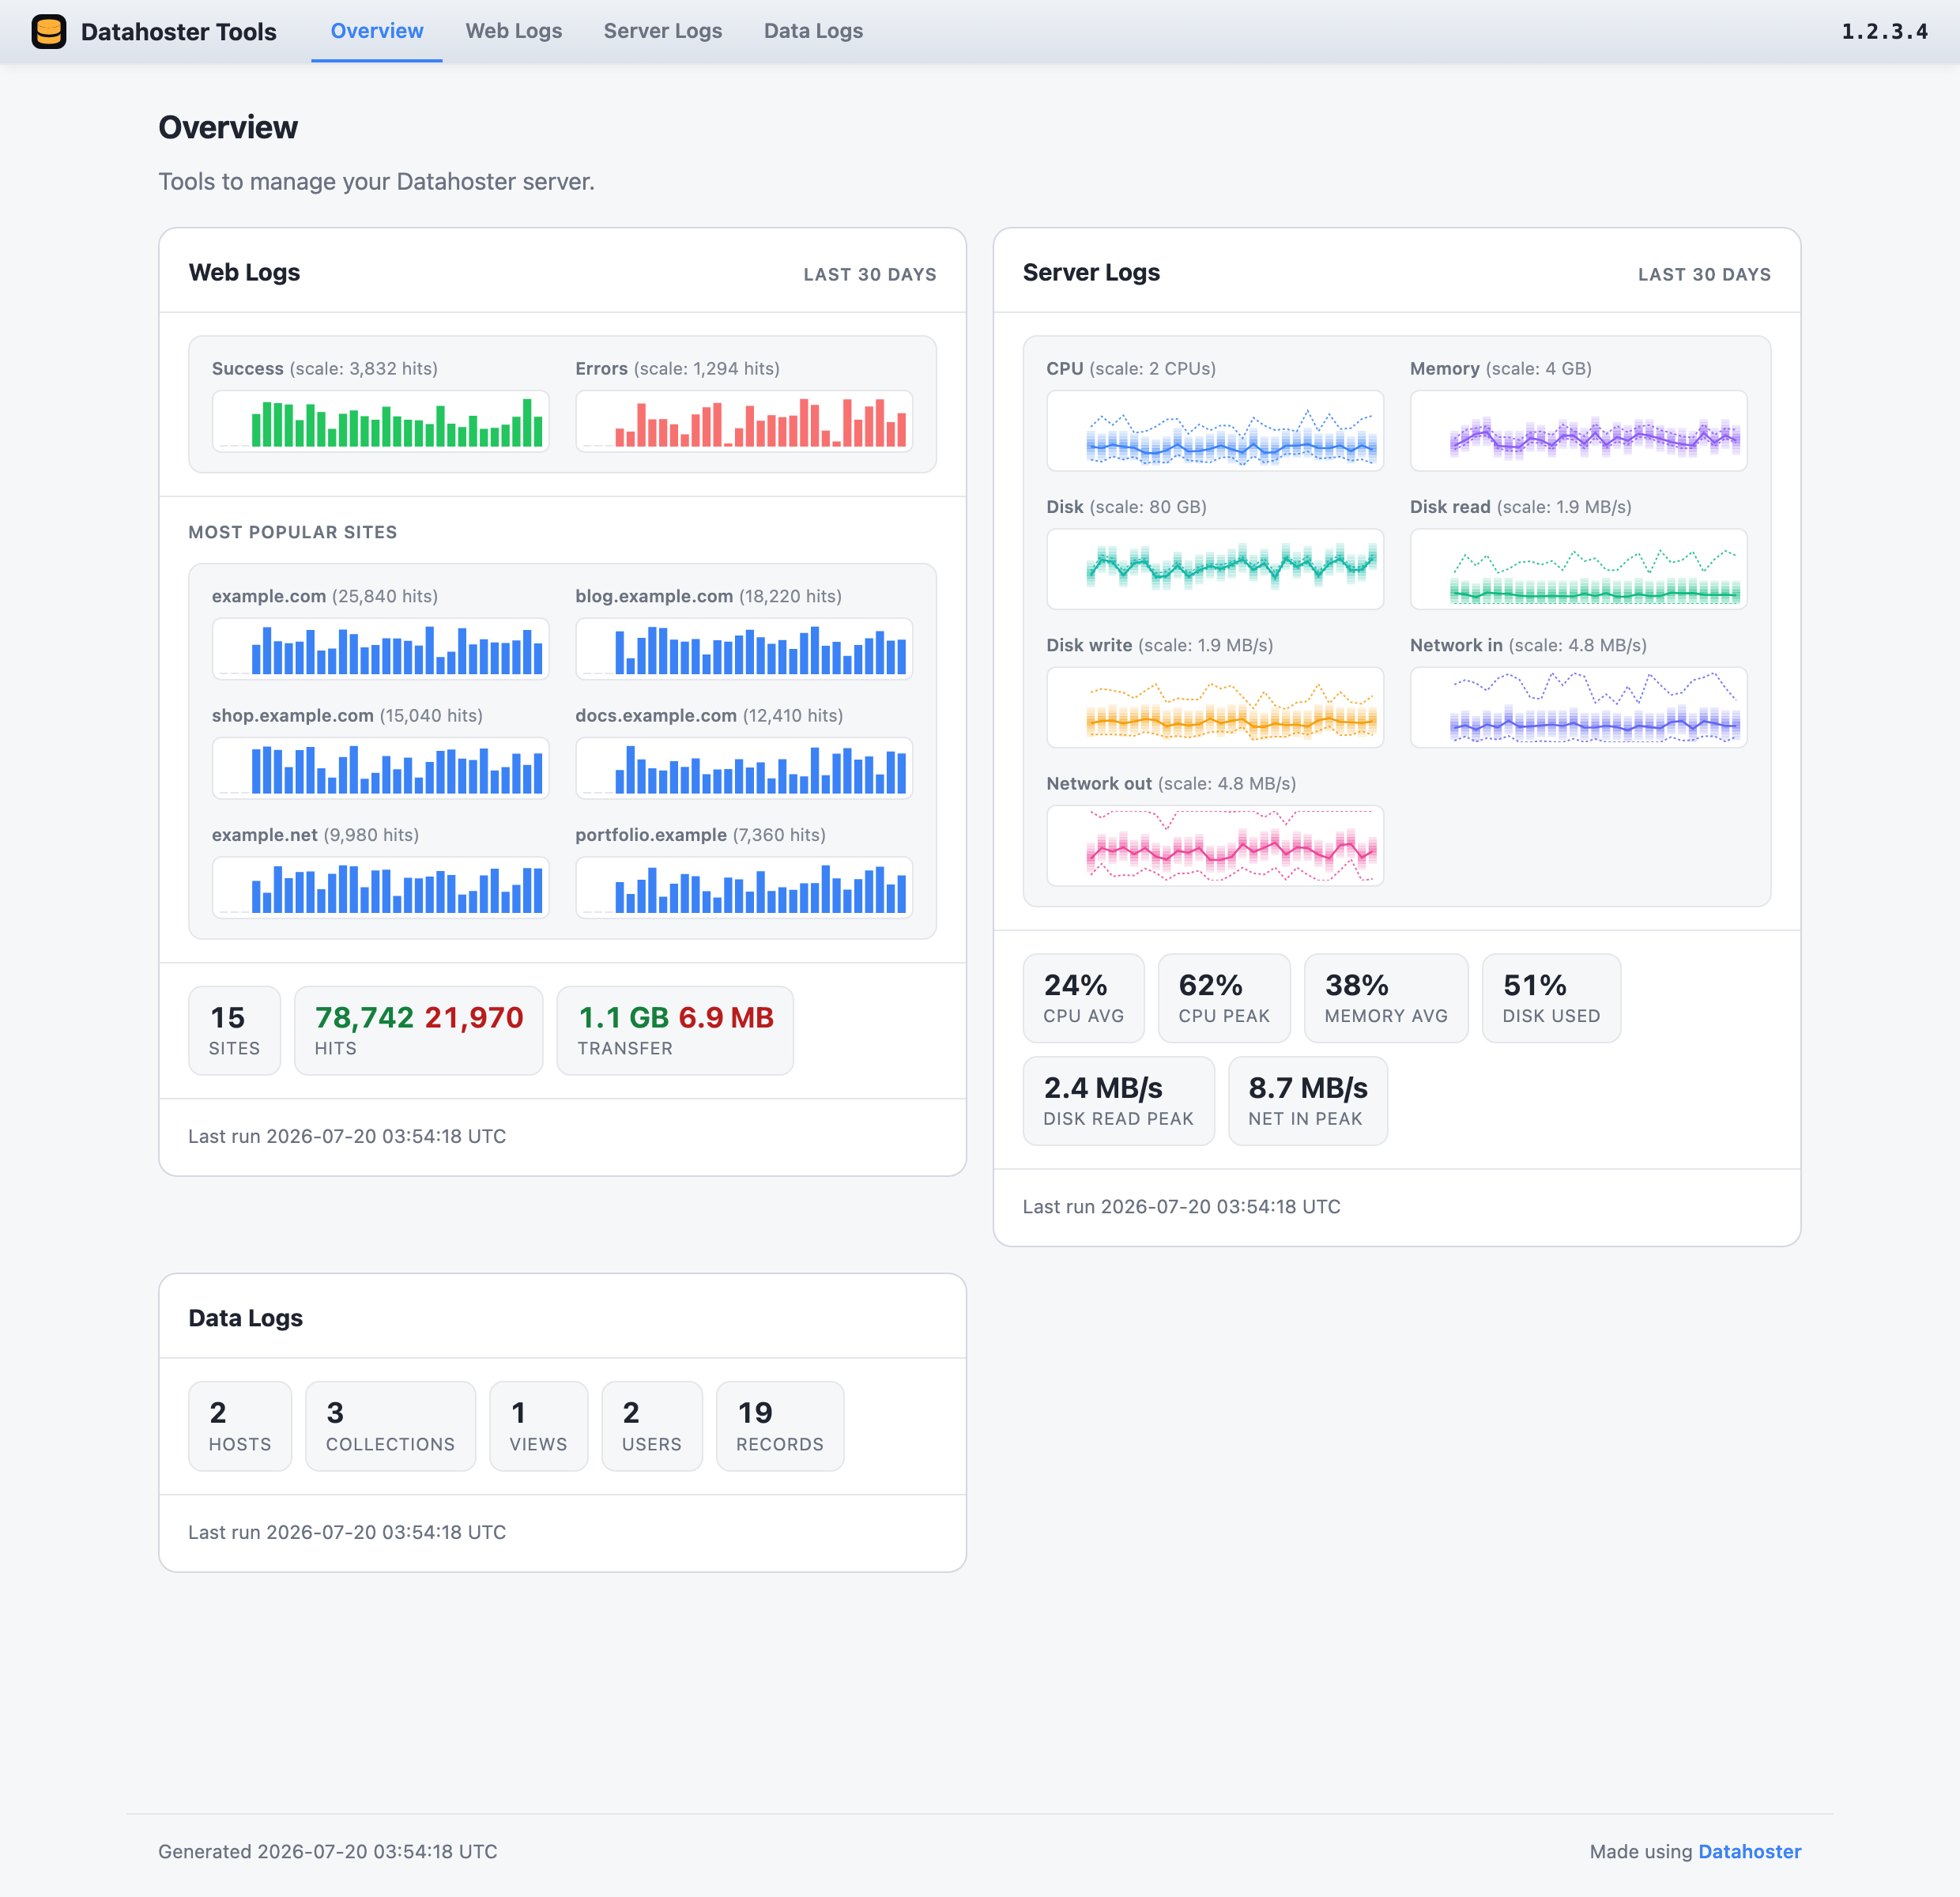Click the 'docs.example.com (12,410 hits)' label
Image resolution: width=1960 pixels, height=1897 pixels.
(x=709, y=715)
